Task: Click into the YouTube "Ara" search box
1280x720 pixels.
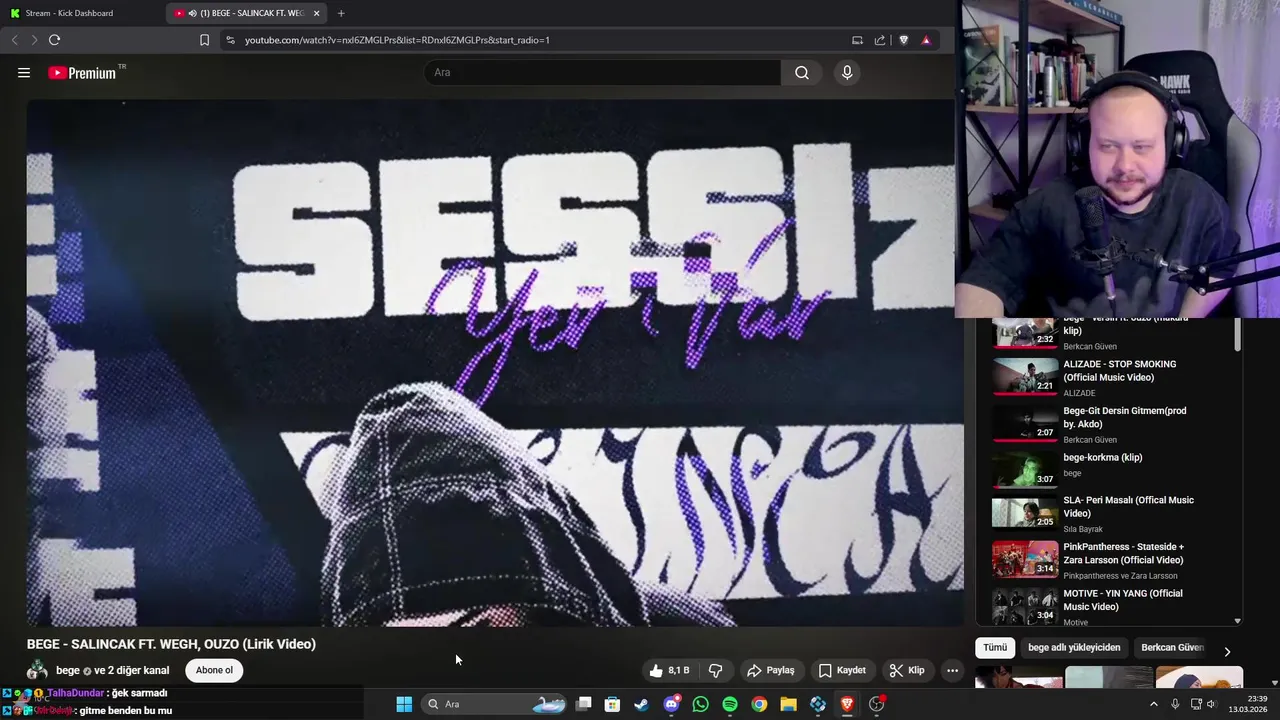Action: 603,72
